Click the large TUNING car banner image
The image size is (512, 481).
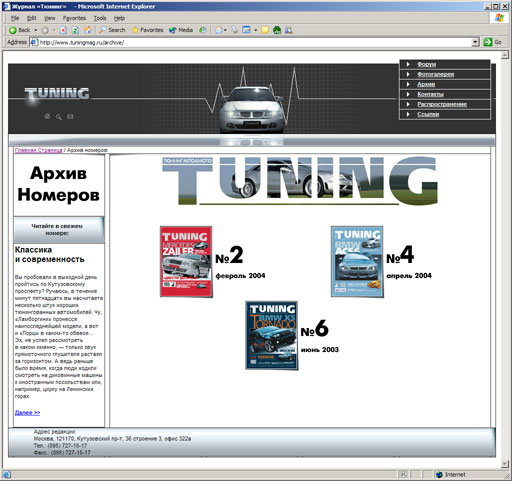pyautogui.click(x=300, y=180)
